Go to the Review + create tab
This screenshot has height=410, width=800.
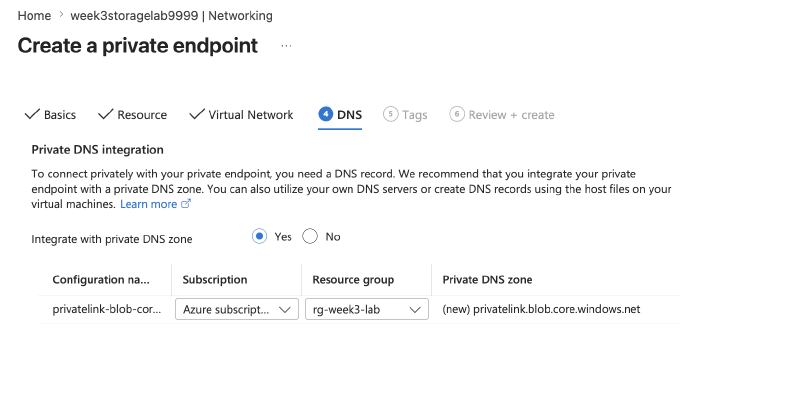click(x=502, y=115)
